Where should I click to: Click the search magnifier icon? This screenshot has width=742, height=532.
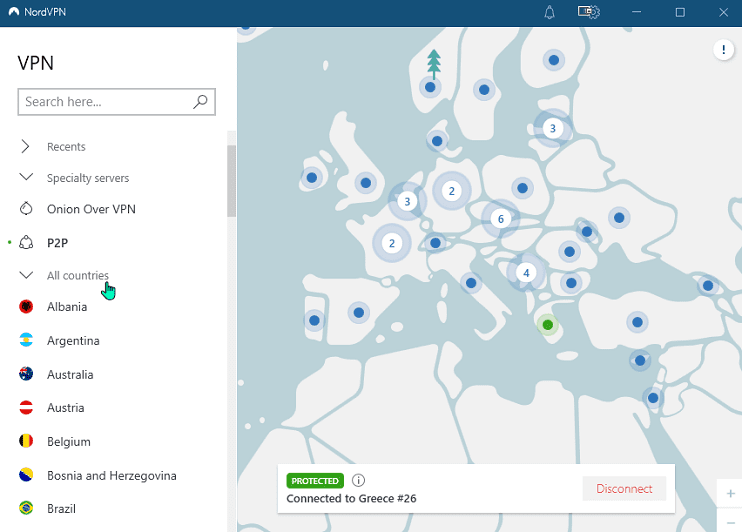tap(200, 101)
